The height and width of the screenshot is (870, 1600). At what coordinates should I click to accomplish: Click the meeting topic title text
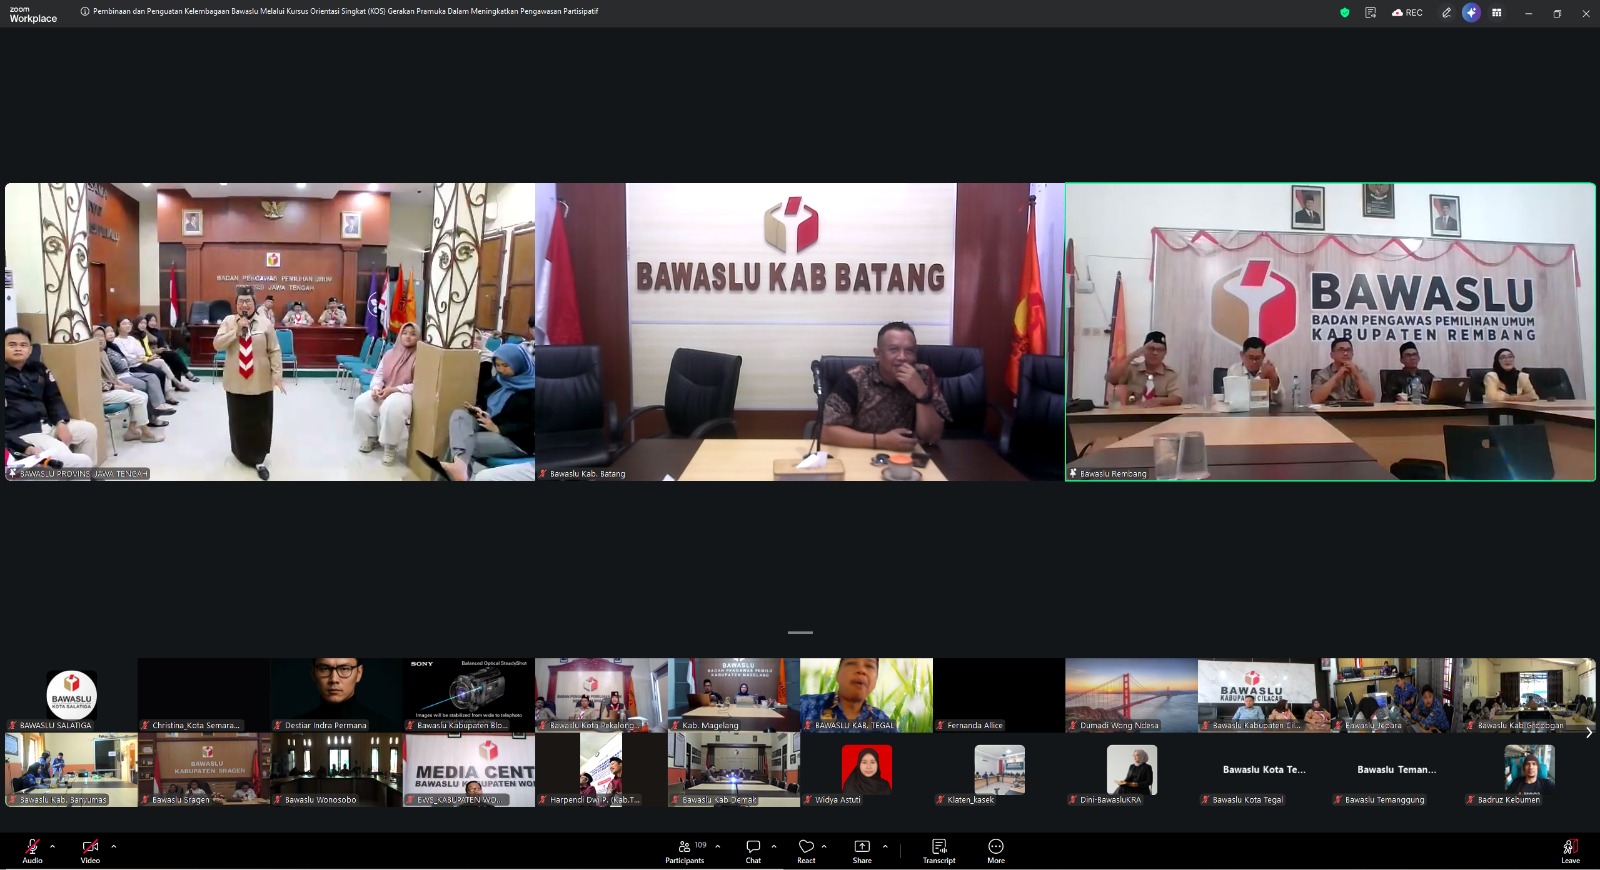pos(346,12)
